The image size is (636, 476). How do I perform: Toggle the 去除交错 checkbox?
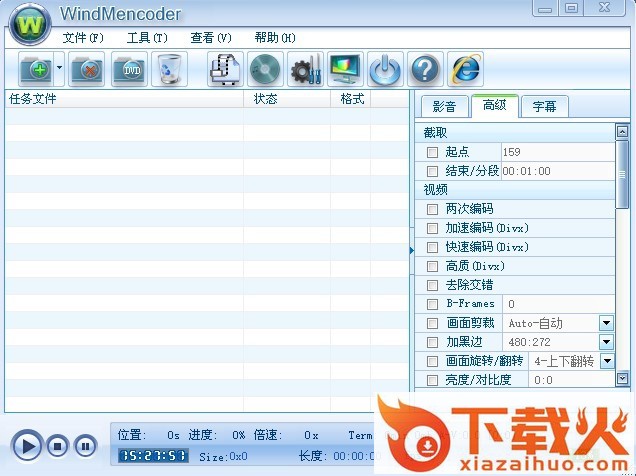[432, 285]
